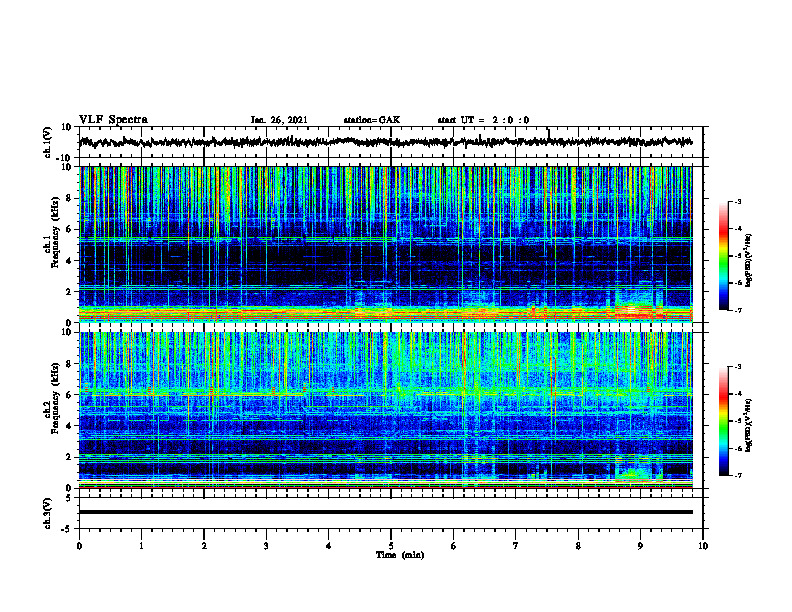Click time axis tick label "3"
The height and width of the screenshot is (612, 792).
[266, 546]
